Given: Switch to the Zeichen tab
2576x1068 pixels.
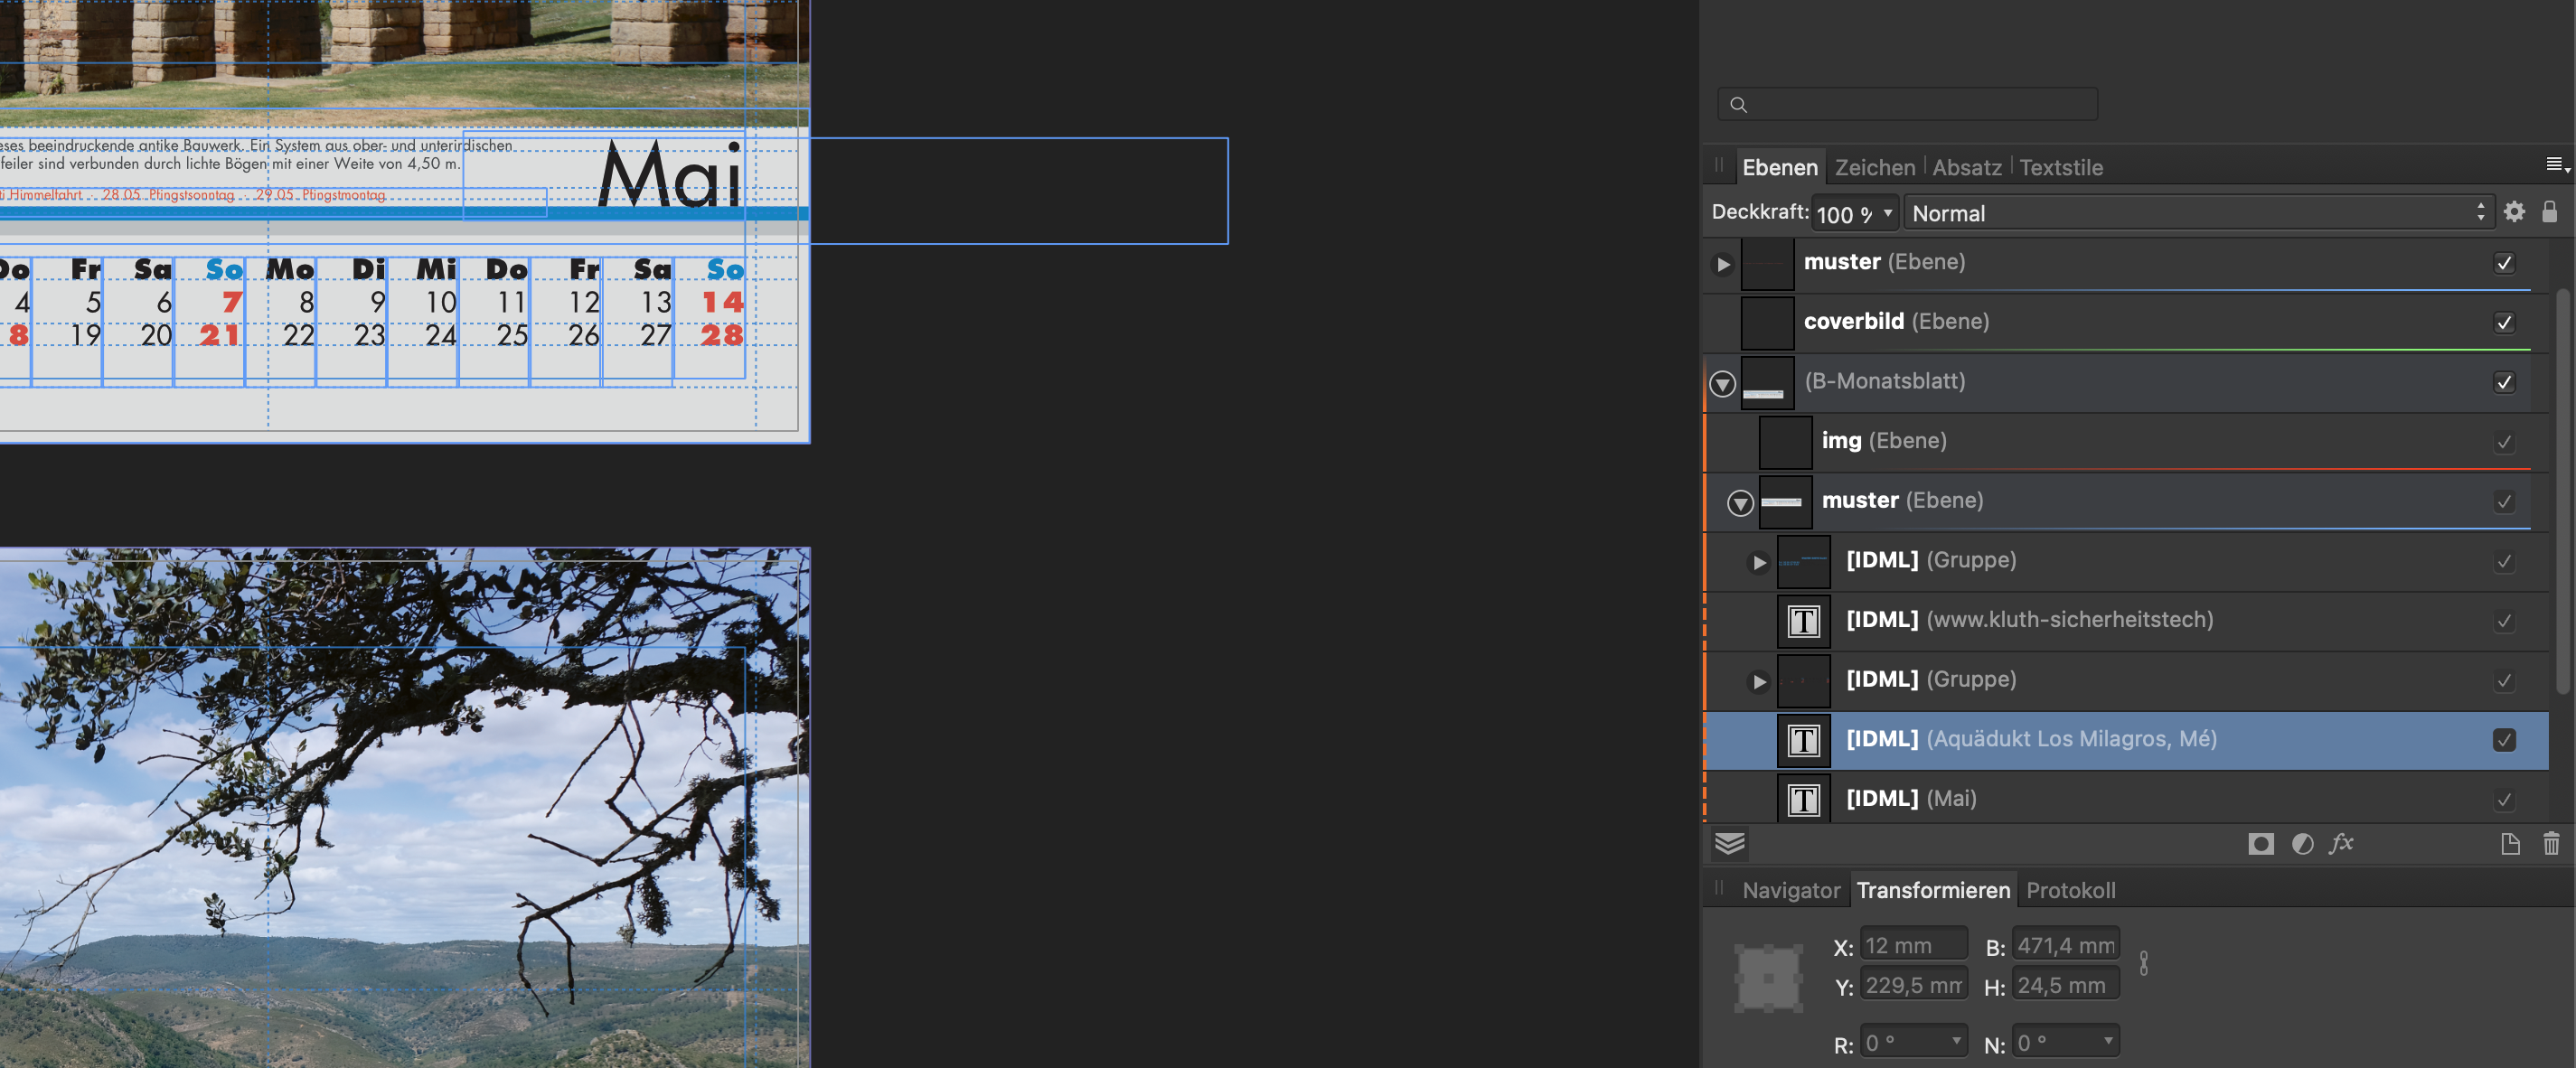Looking at the screenshot, I should pos(1874,167).
